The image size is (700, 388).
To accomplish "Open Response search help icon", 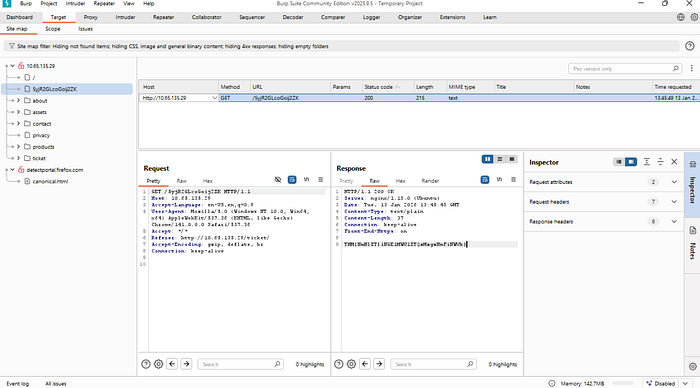I will tap(338, 364).
